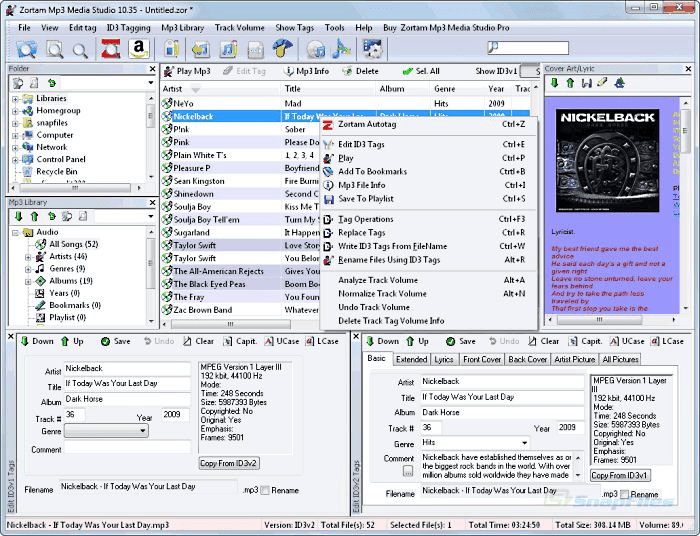
Task: Click save disk icon in Cover Art panel
Action: (587, 83)
